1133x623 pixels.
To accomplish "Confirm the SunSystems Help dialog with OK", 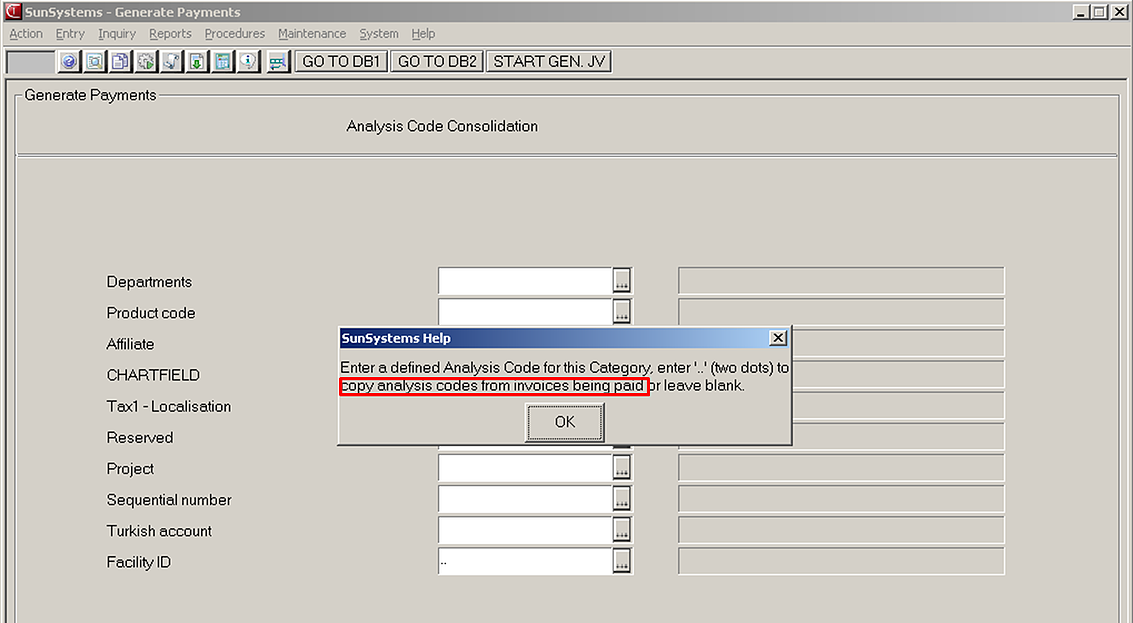I will (x=564, y=422).
